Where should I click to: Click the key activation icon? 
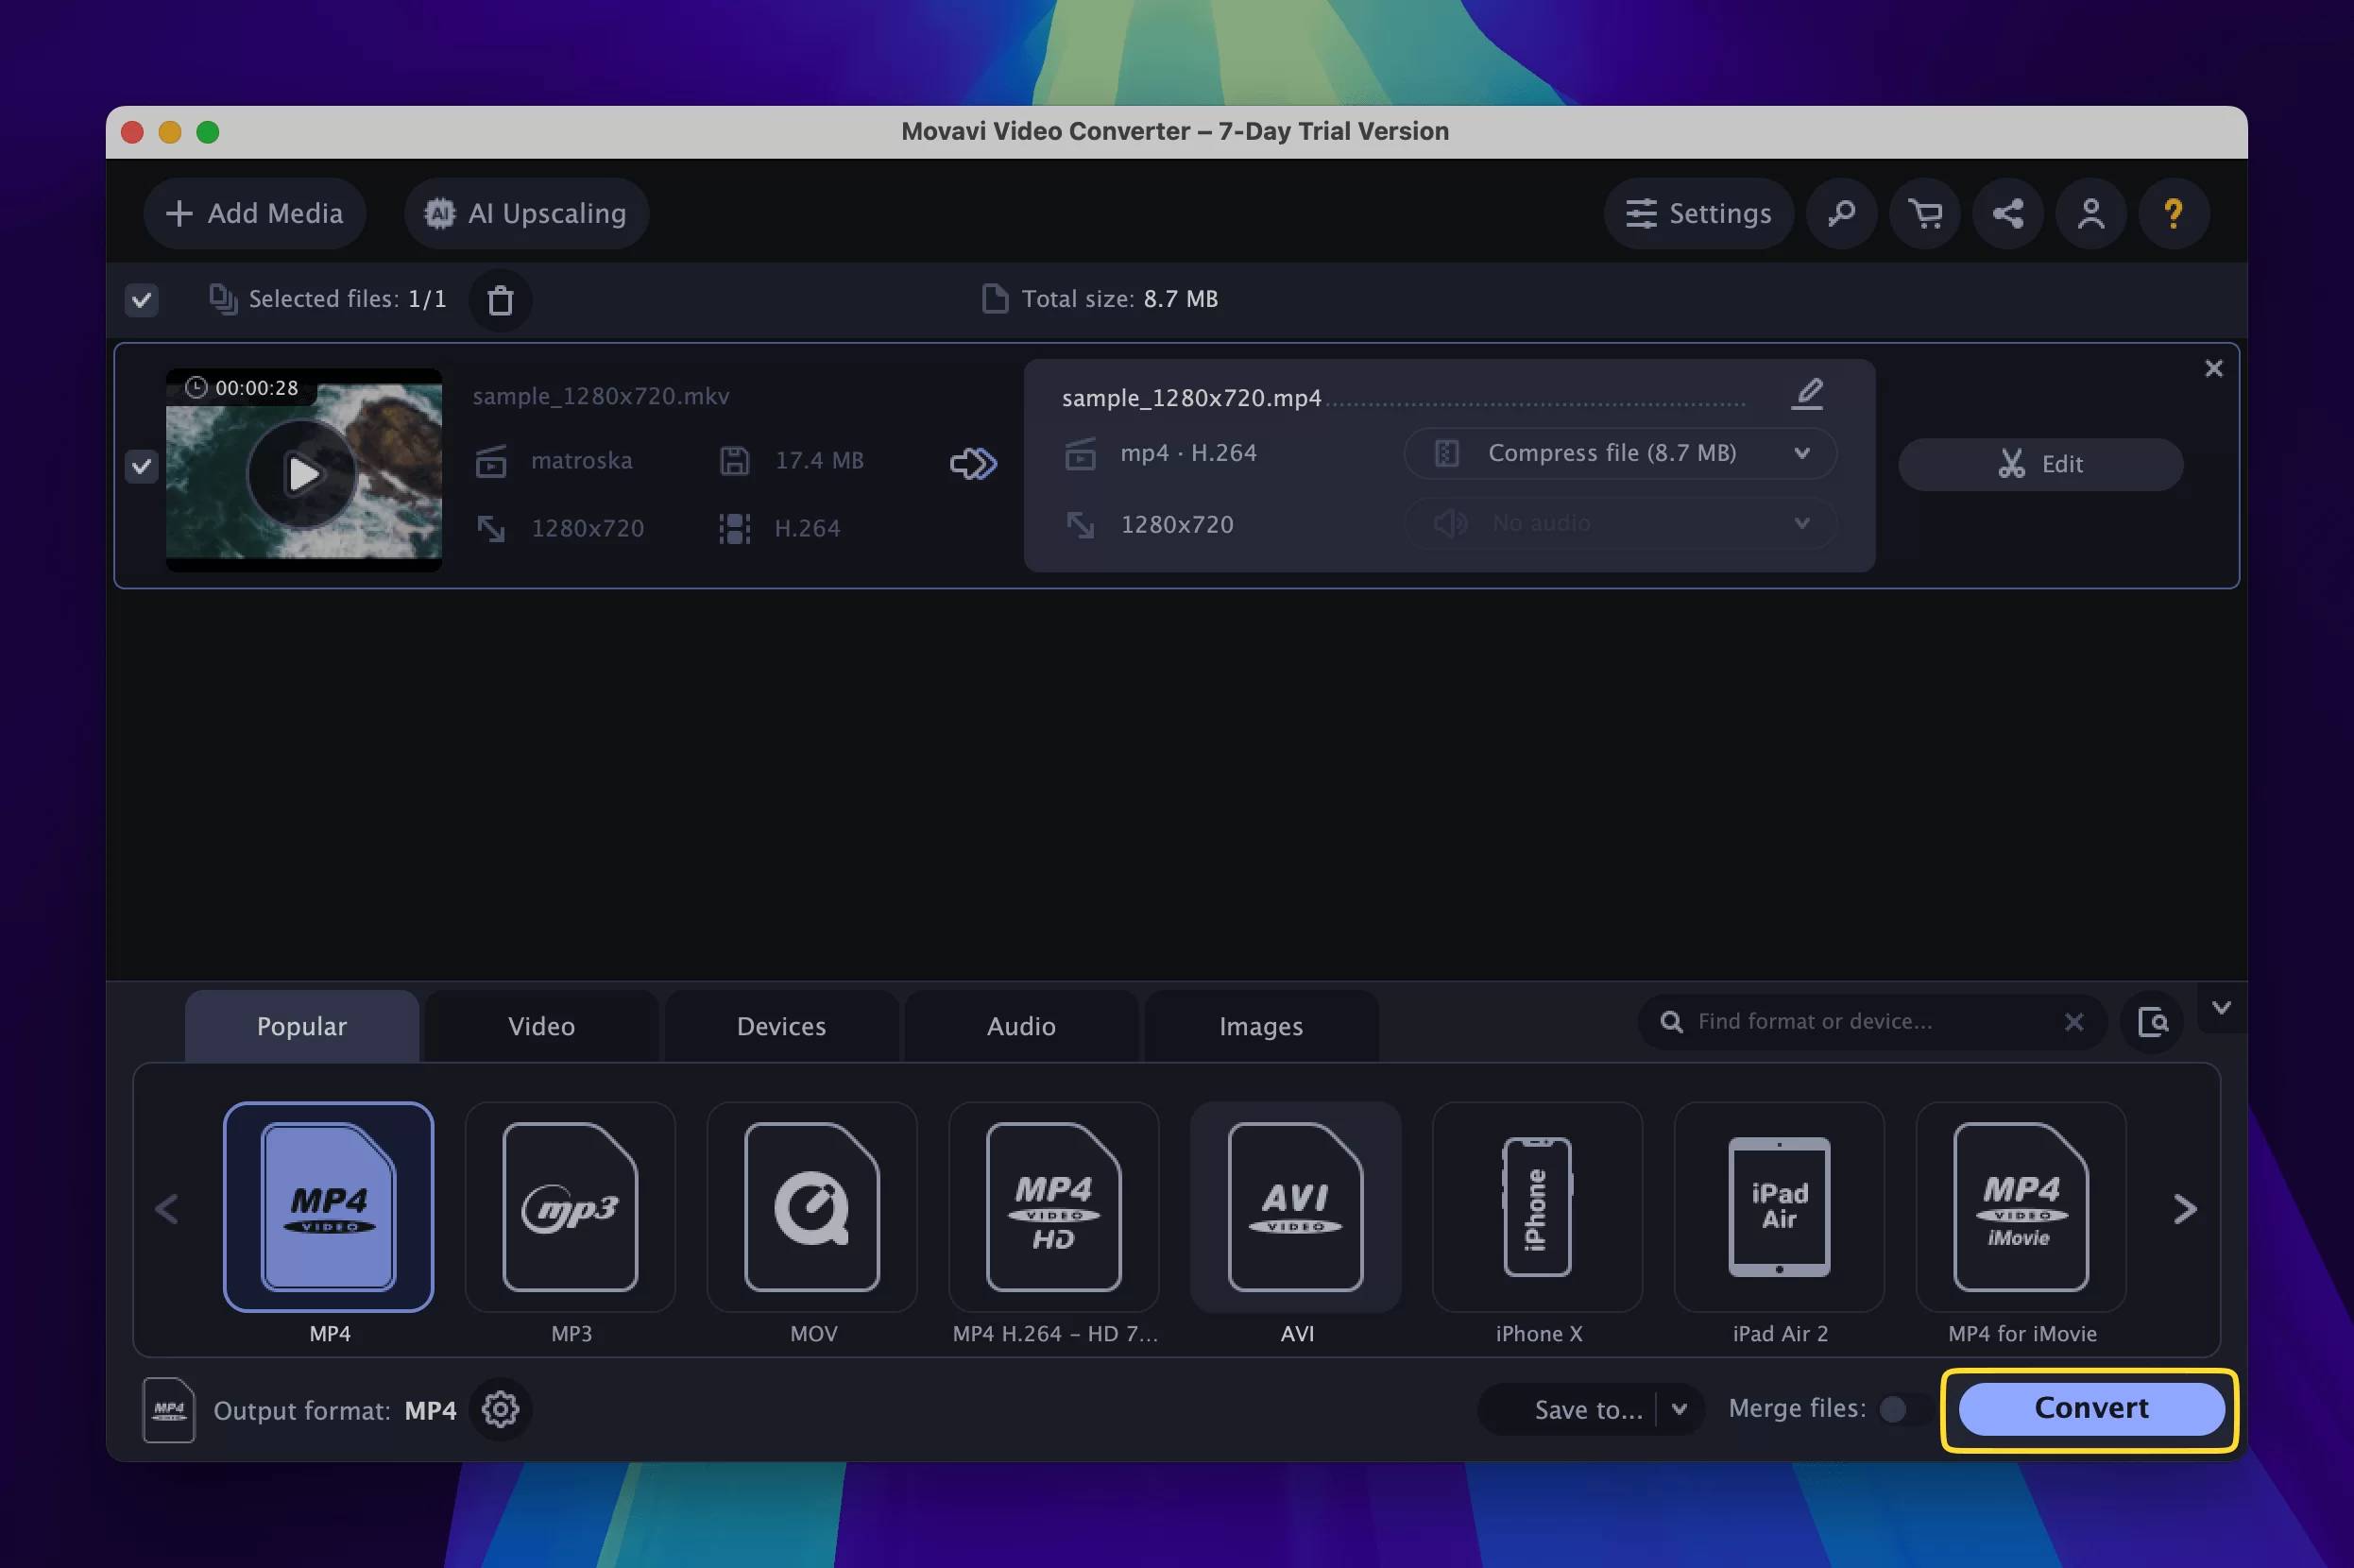point(1841,213)
